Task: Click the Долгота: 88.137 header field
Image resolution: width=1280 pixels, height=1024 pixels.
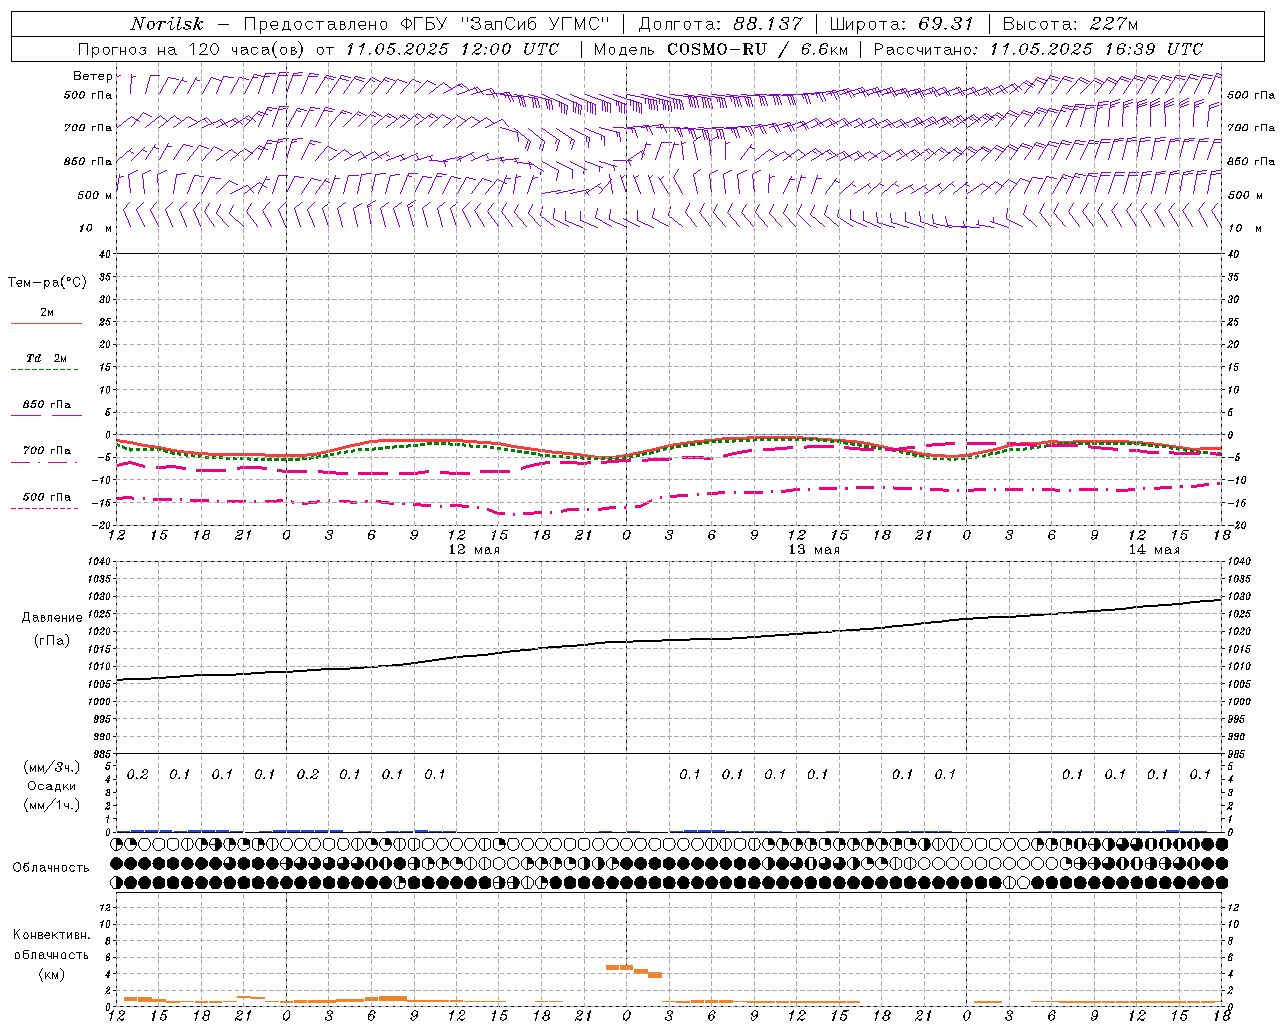Action: 720,24
